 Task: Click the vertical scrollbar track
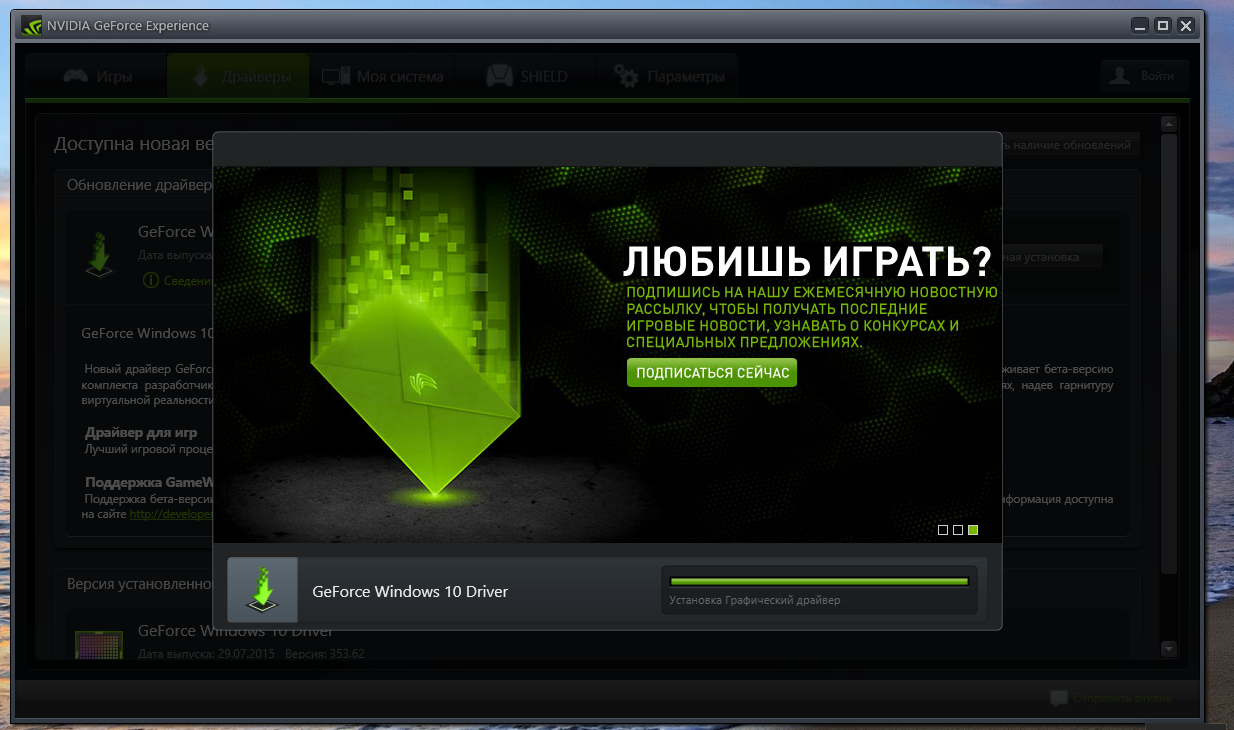(x=1167, y=387)
